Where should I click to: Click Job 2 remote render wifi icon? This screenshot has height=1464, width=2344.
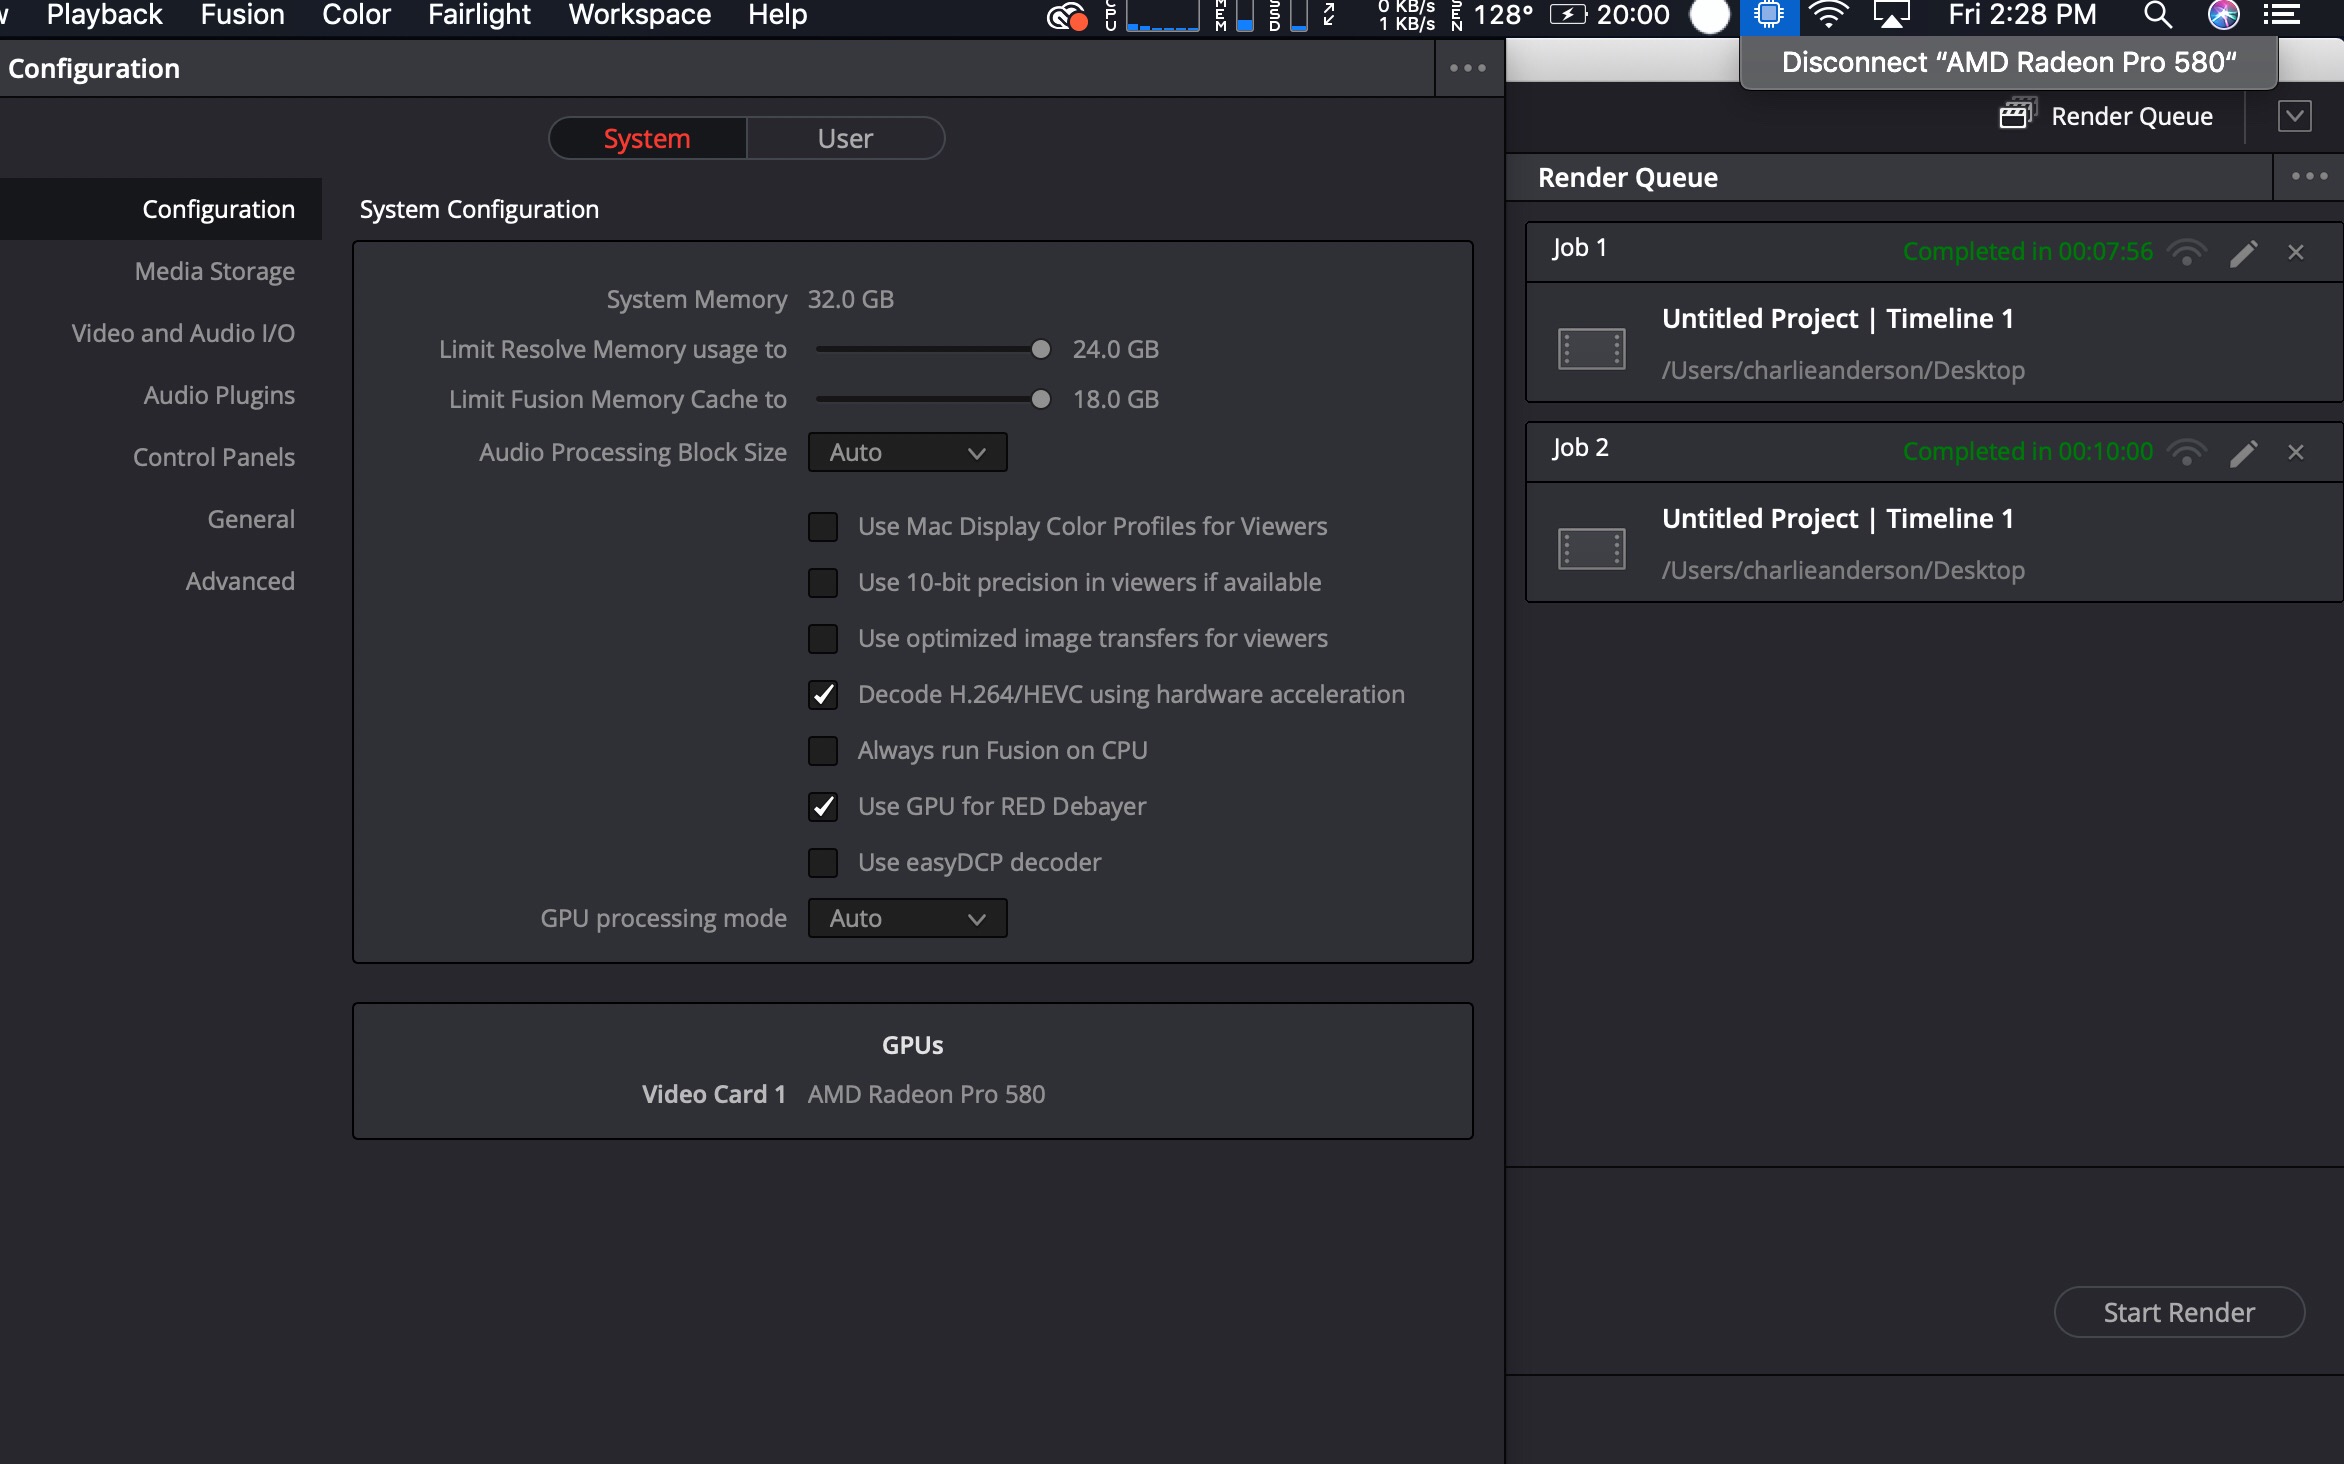[2187, 453]
